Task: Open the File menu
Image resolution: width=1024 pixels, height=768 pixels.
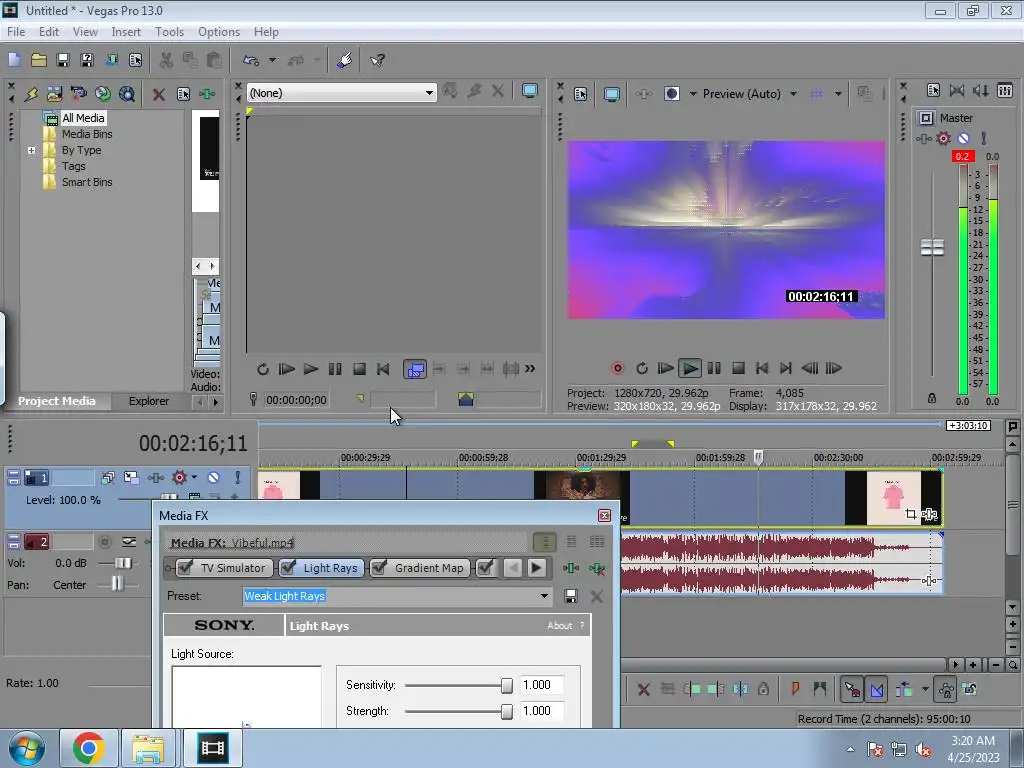Action: 16,31
